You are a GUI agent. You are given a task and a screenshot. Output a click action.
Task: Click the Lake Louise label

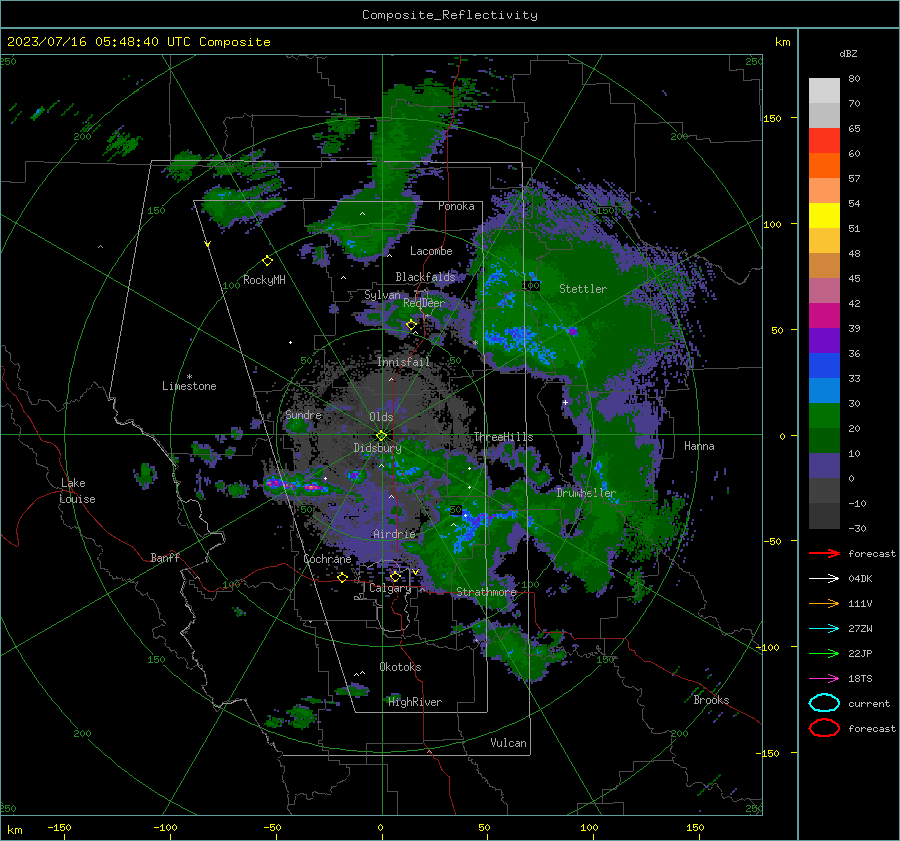tap(78, 491)
